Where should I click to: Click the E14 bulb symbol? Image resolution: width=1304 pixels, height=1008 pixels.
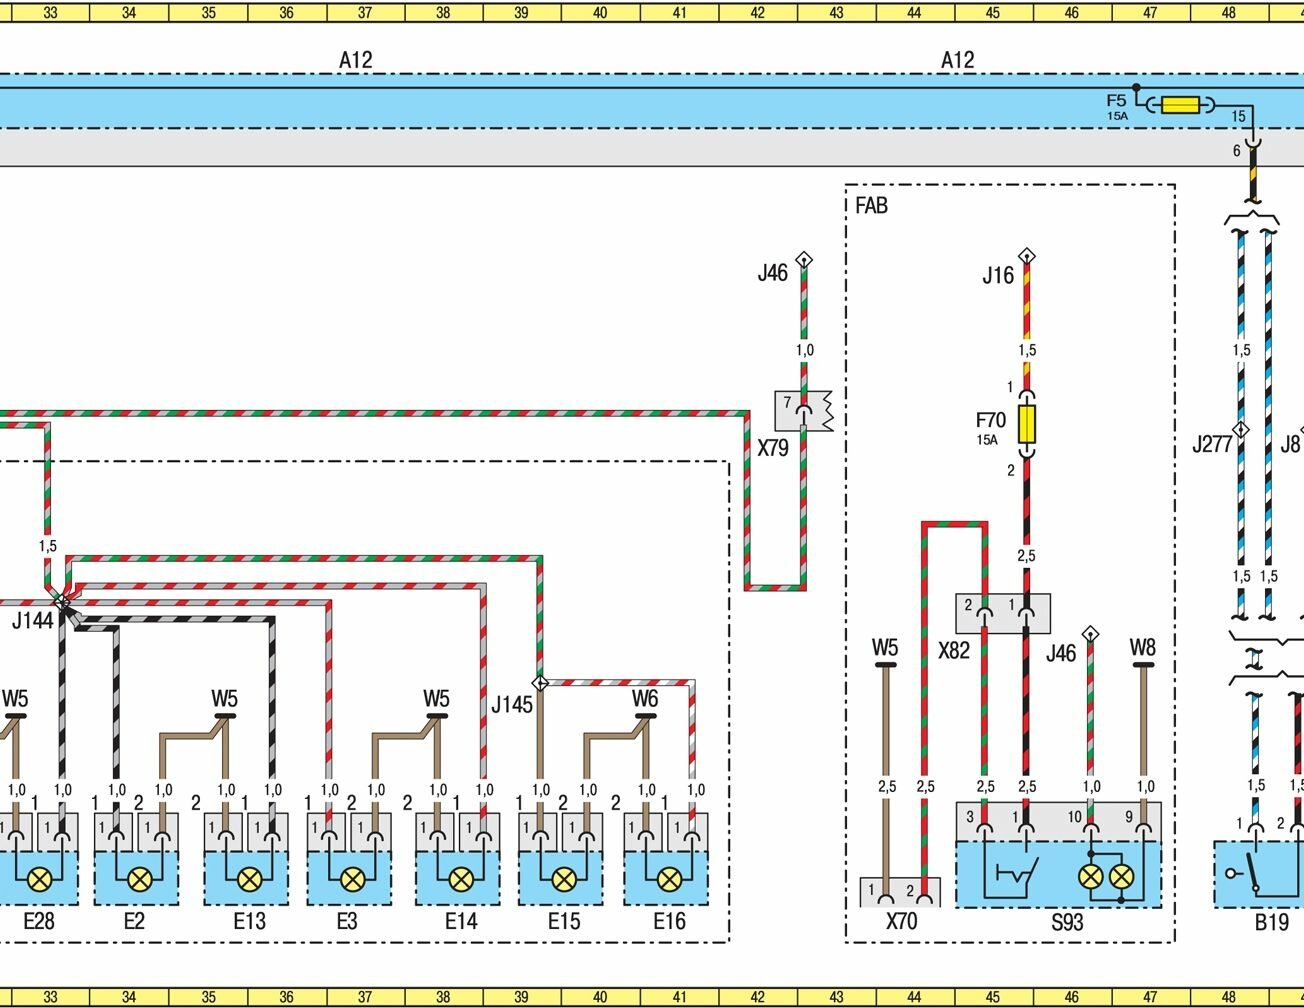[x=461, y=880]
